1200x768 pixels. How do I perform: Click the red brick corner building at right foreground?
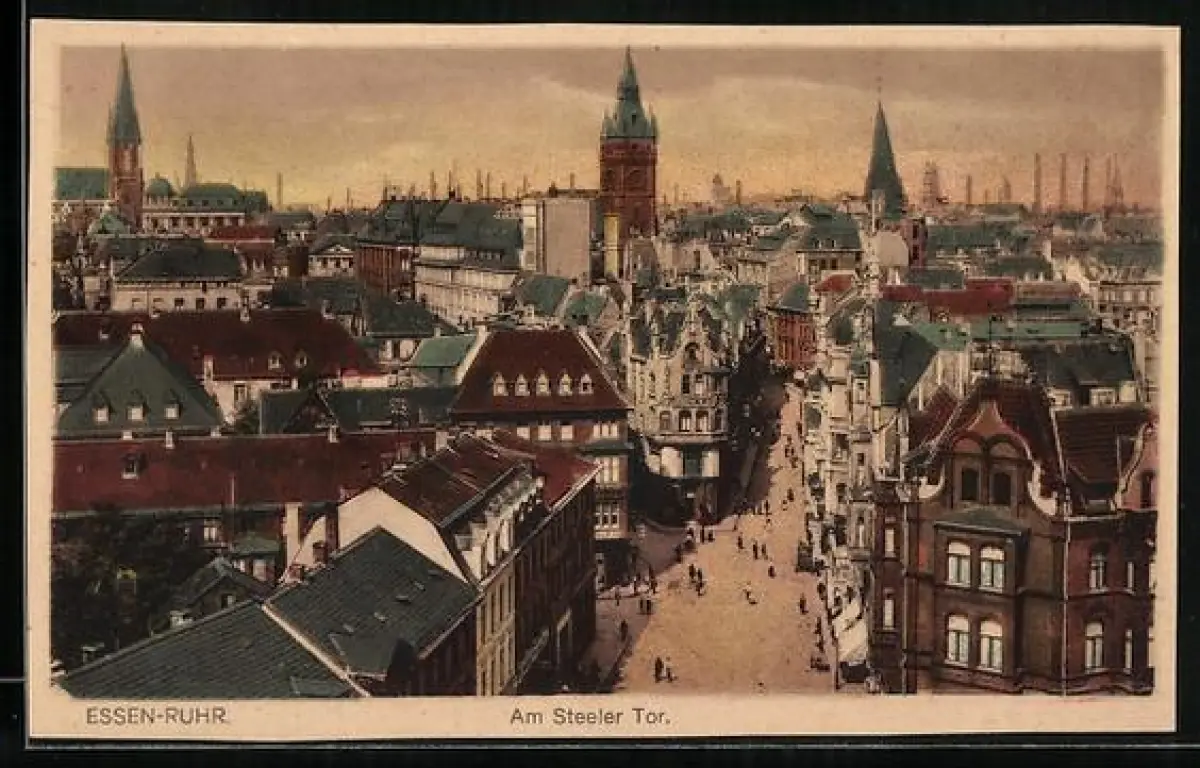(1010, 560)
